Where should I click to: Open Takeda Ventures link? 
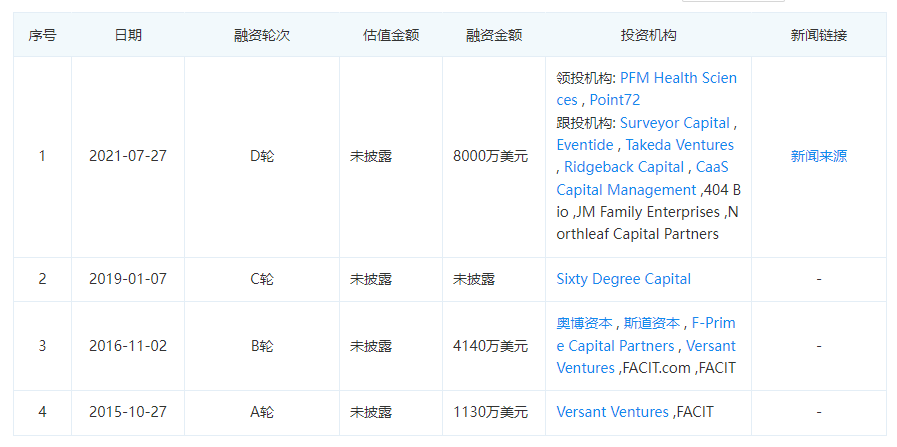tap(680, 145)
